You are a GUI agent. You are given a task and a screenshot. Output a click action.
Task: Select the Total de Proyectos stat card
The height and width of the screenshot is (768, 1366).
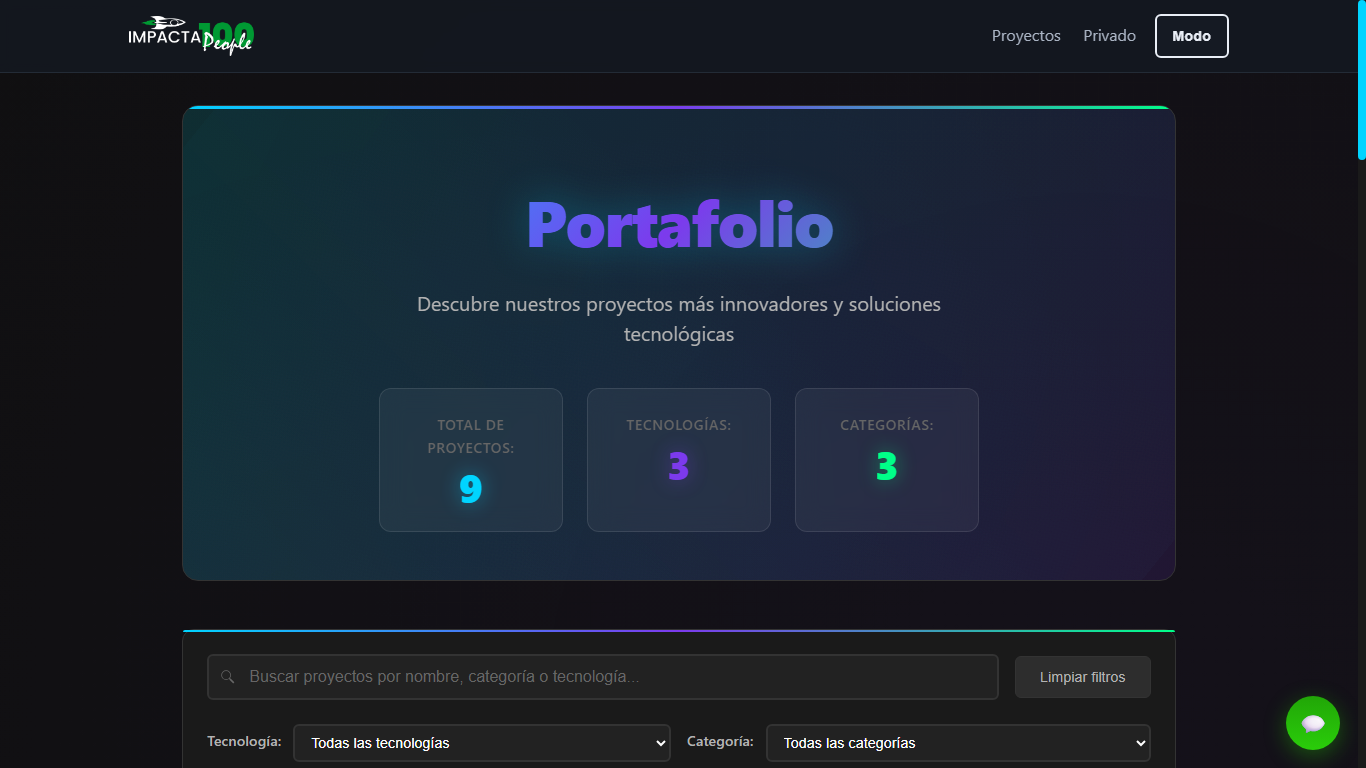coord(471,460)
